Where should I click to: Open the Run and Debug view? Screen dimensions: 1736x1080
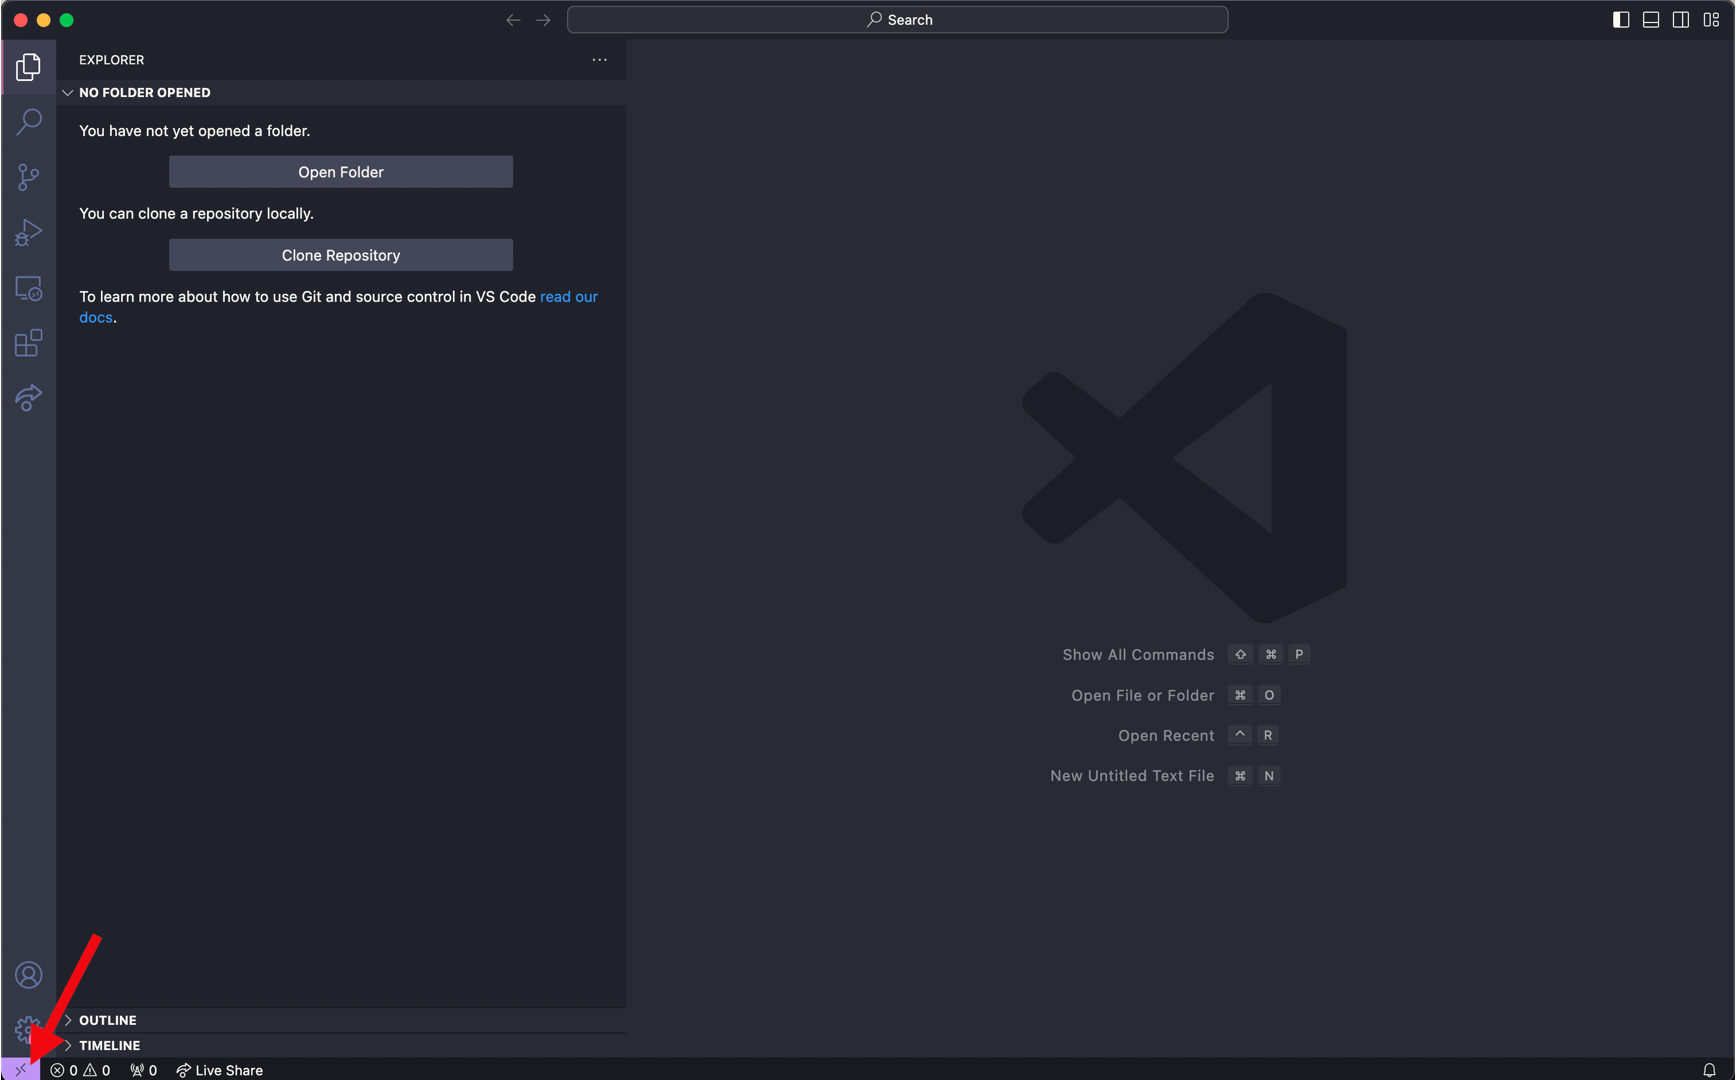tap(28, 233)
